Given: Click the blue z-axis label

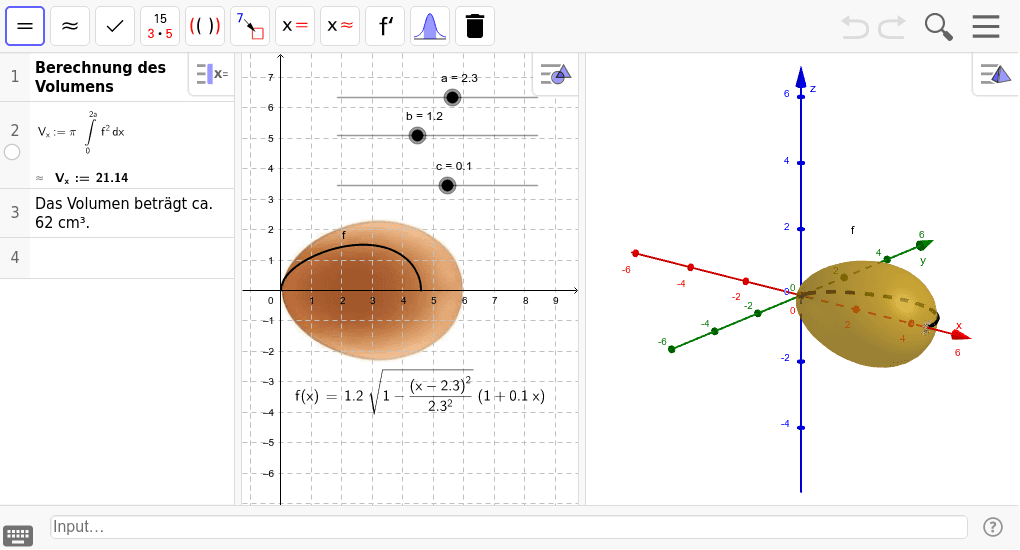Looking at the screenshot, I should click(x=812, y=89).
